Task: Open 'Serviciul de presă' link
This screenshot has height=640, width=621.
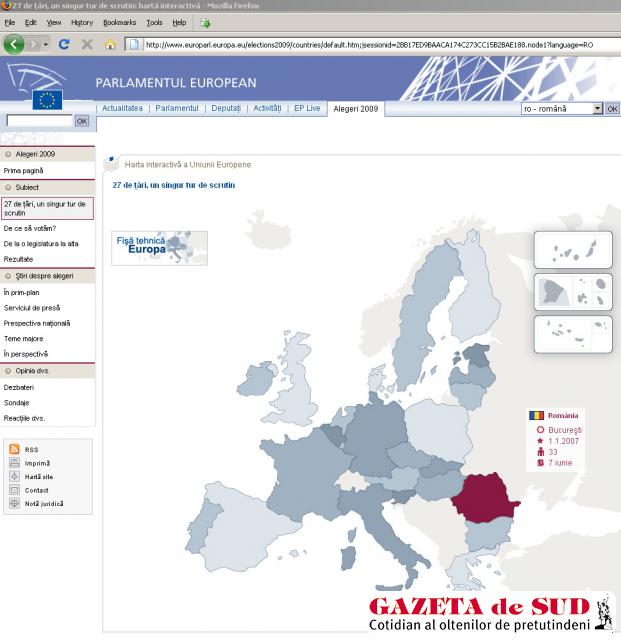Action: coord(32,308)
